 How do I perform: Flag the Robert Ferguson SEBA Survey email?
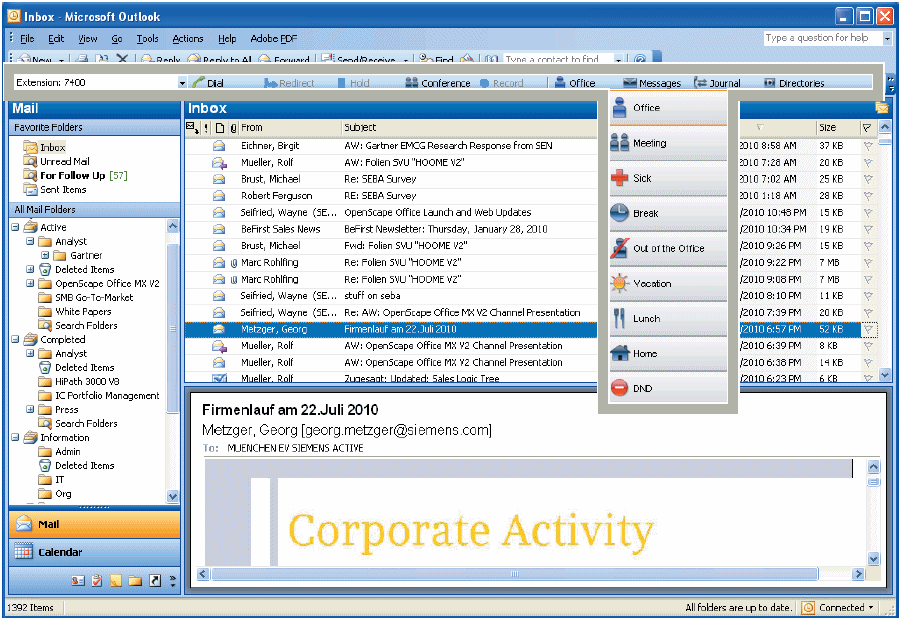pos(868,196)
